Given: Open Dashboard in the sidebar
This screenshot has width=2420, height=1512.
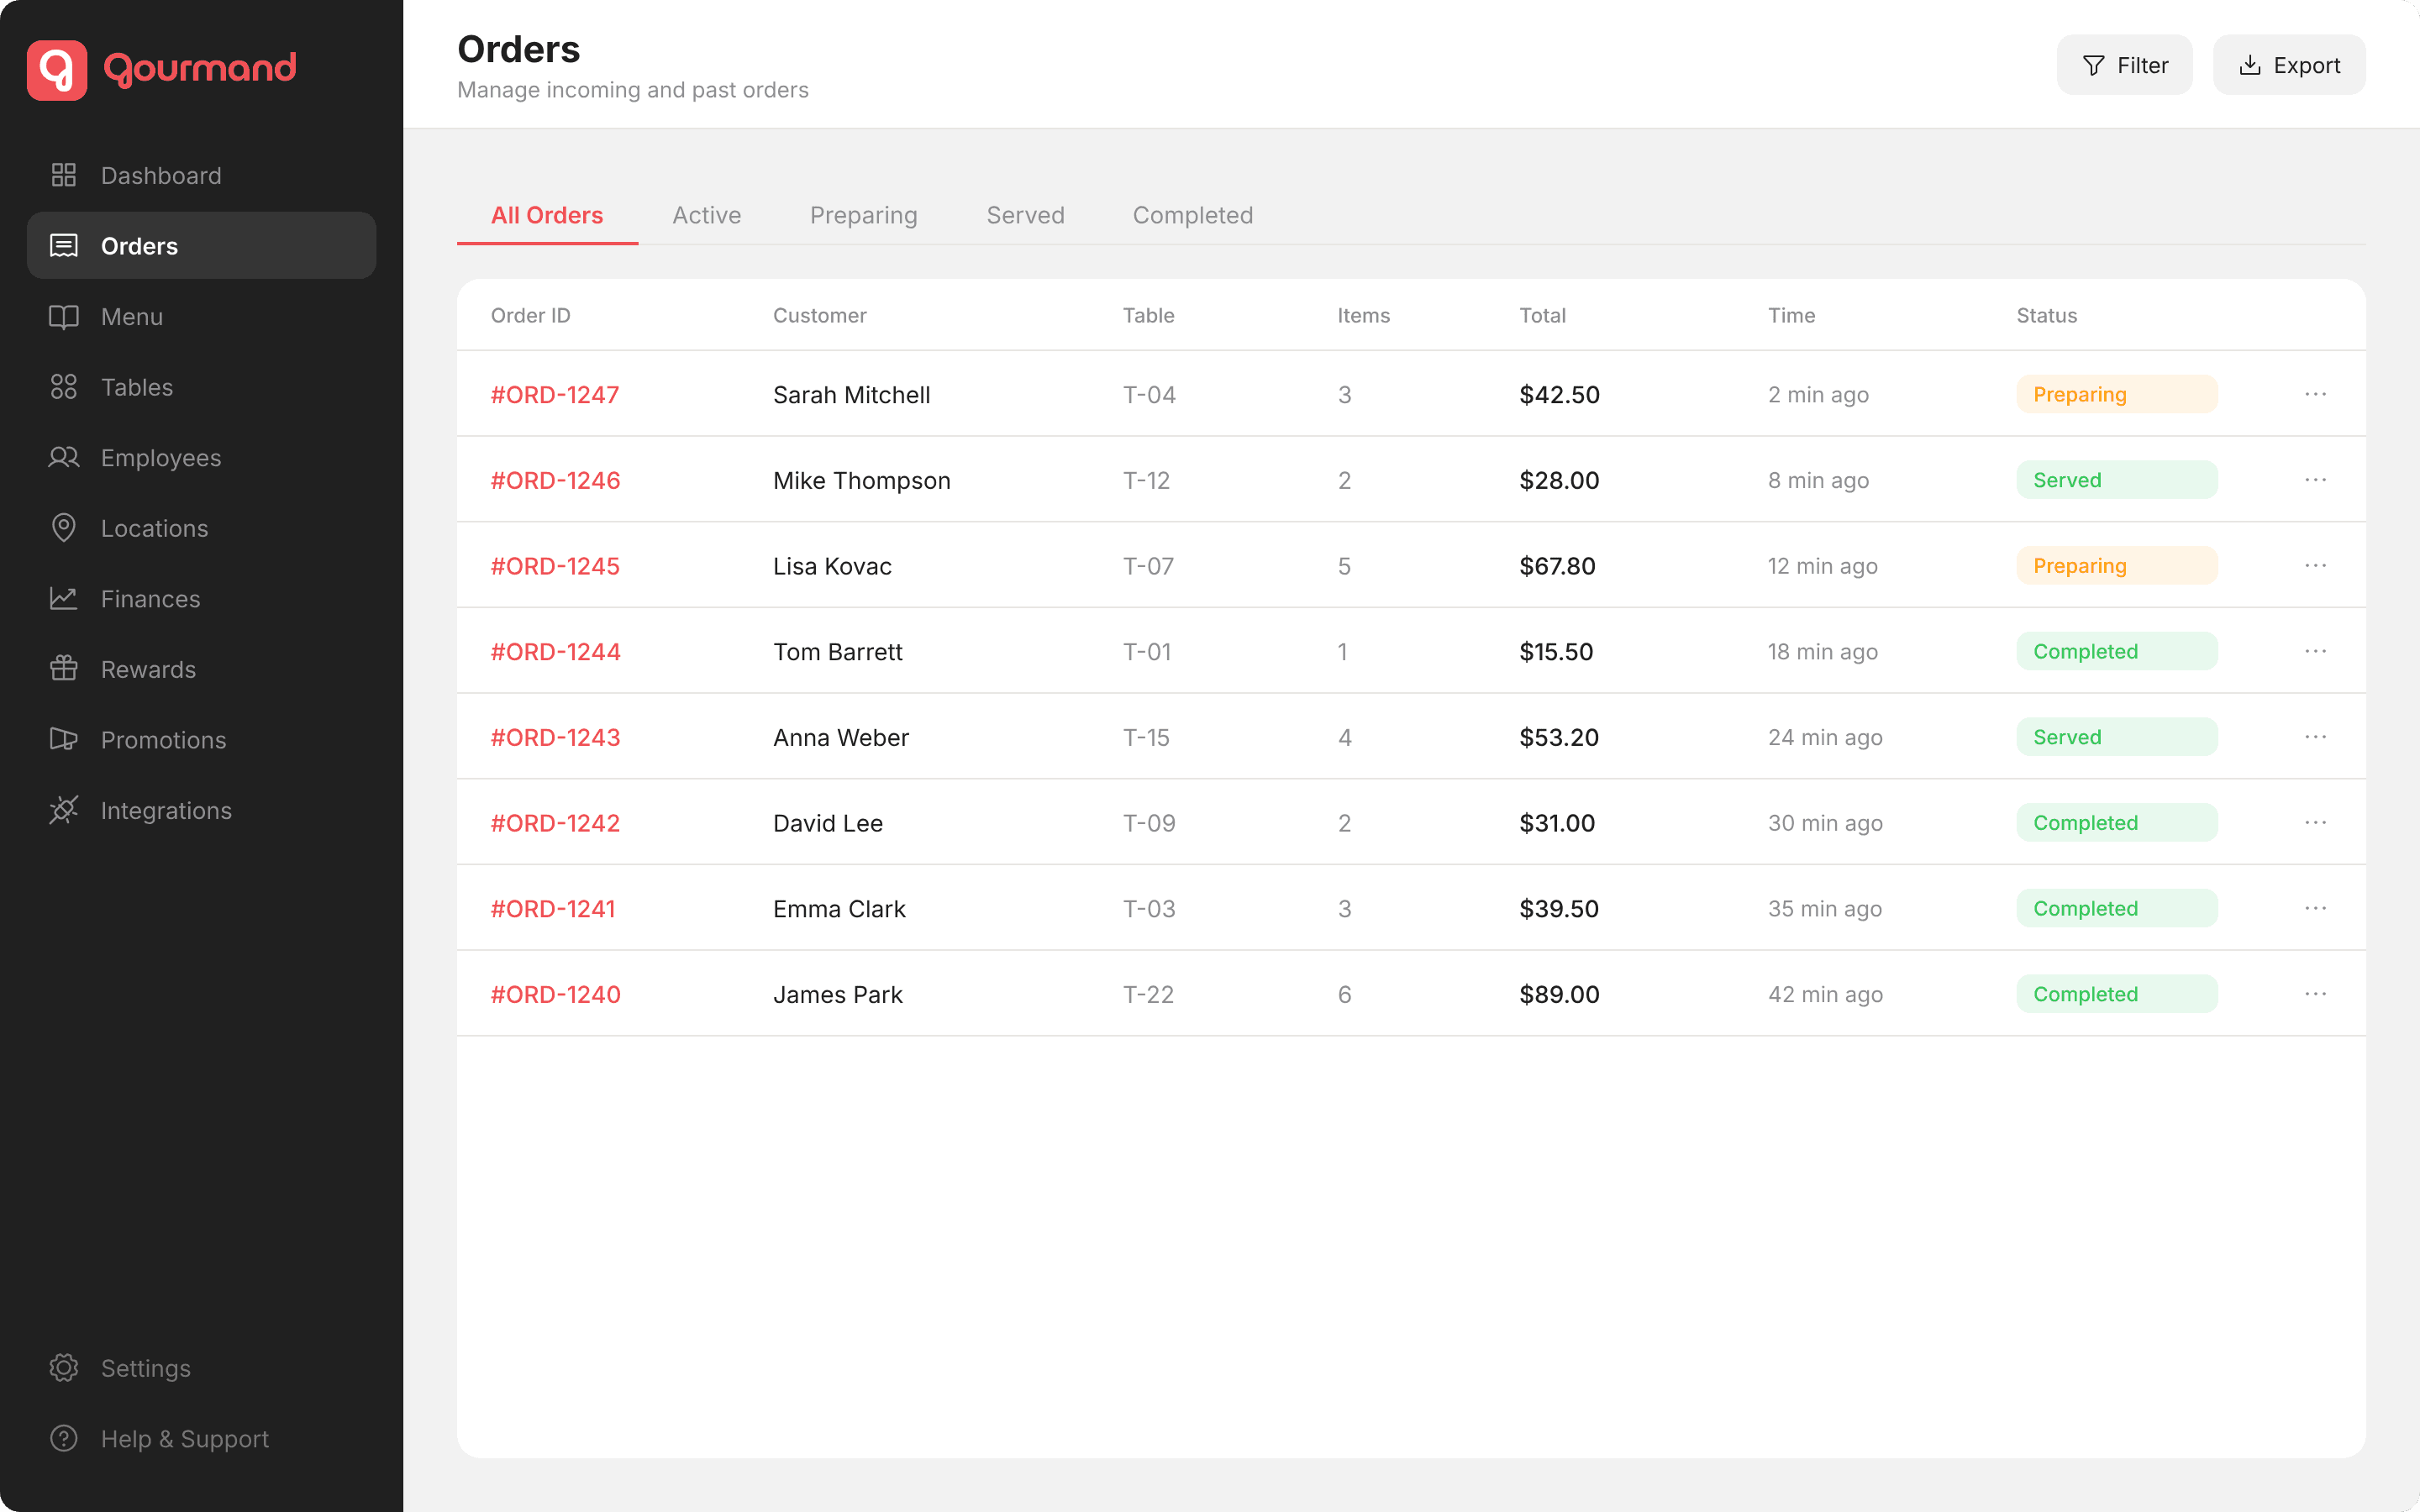Looking at the screenshot, I should tap(201, 175).
